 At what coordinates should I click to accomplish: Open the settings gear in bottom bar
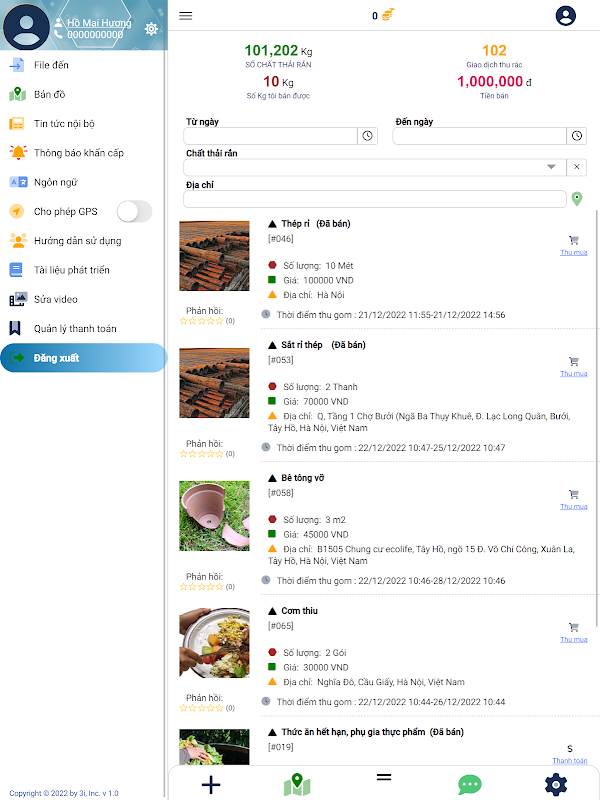tap(556, 785)
